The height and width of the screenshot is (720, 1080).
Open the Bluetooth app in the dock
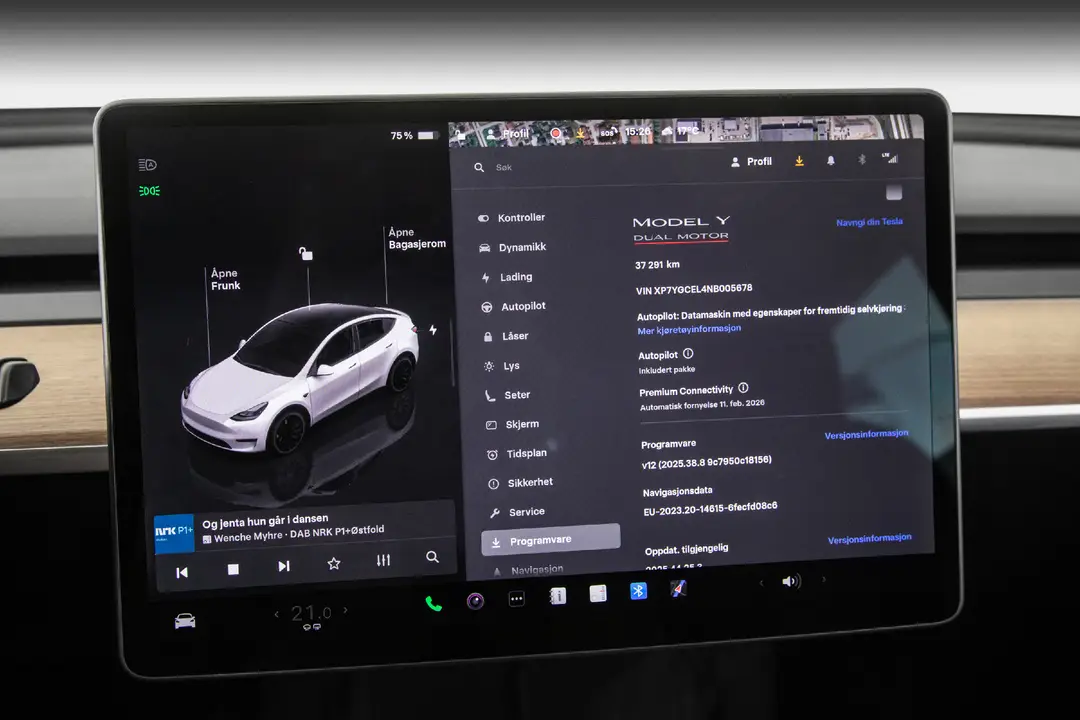click(638, 590)
